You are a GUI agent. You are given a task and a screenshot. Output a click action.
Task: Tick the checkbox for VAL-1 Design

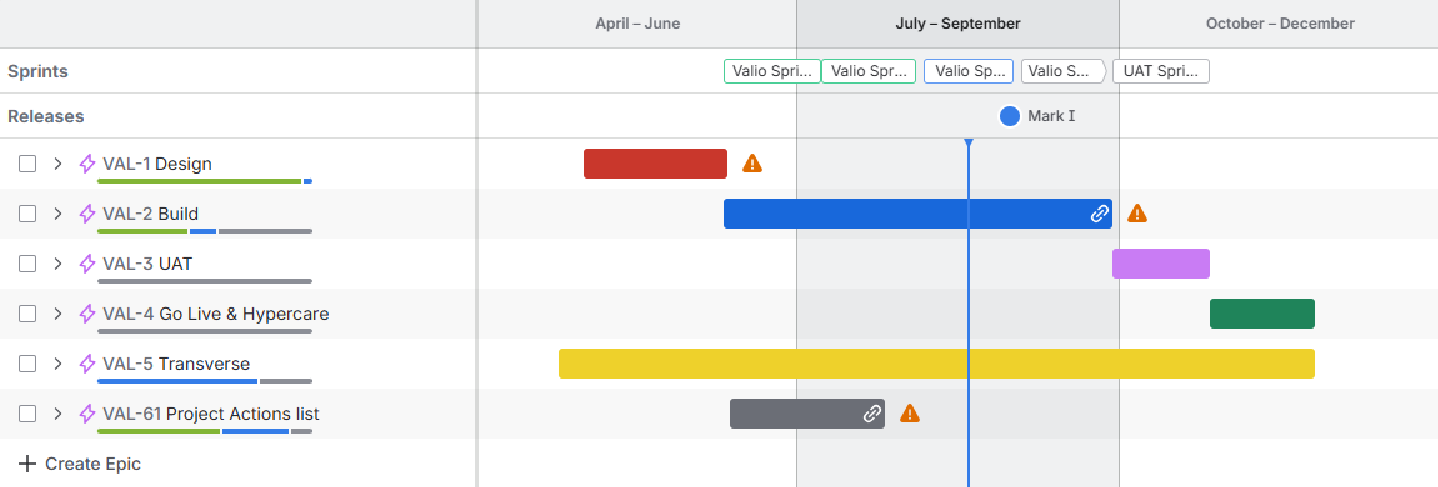28,164
